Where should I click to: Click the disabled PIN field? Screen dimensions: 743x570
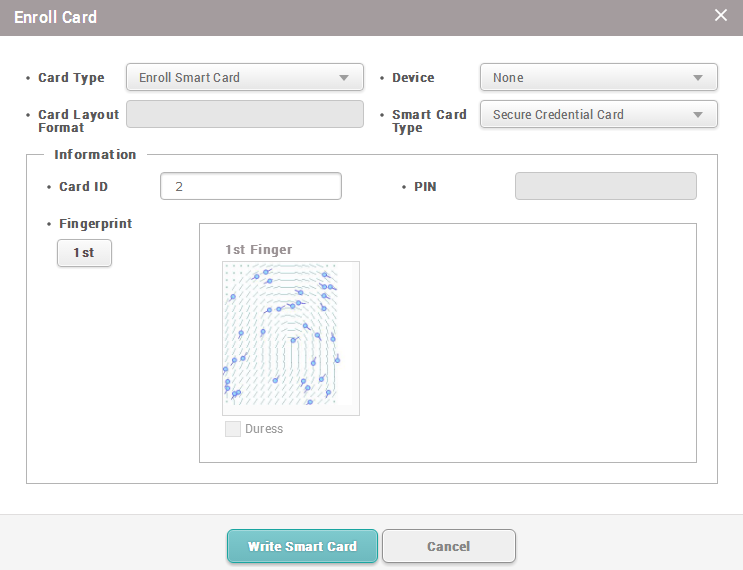click(x=605, y=186)
